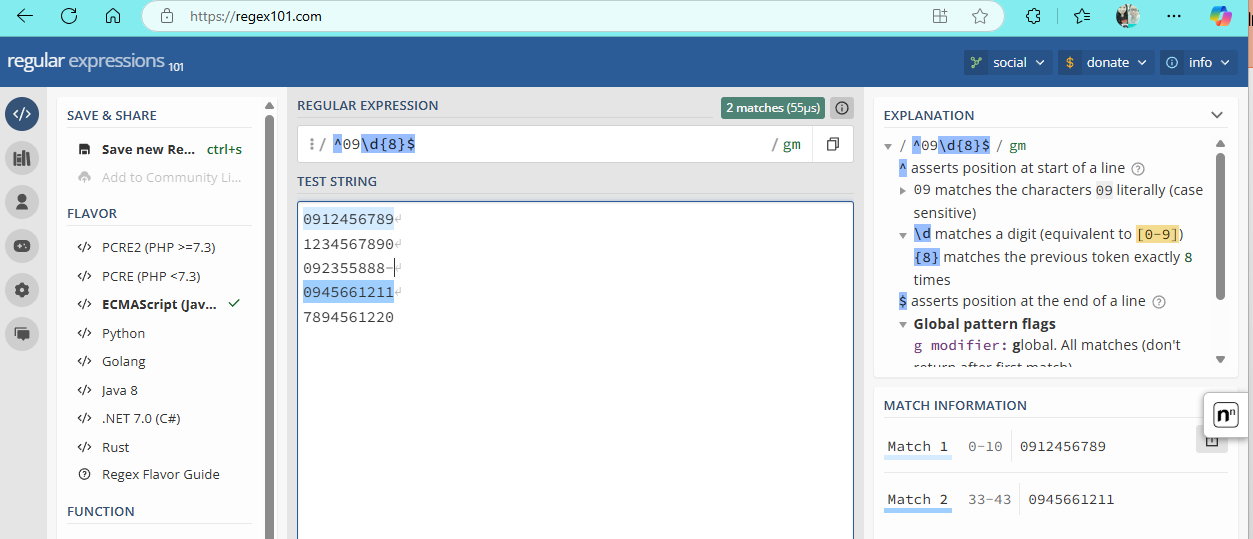Click the Explanation panel scrollbar
1253x539 pixels.
point(1220,225)
